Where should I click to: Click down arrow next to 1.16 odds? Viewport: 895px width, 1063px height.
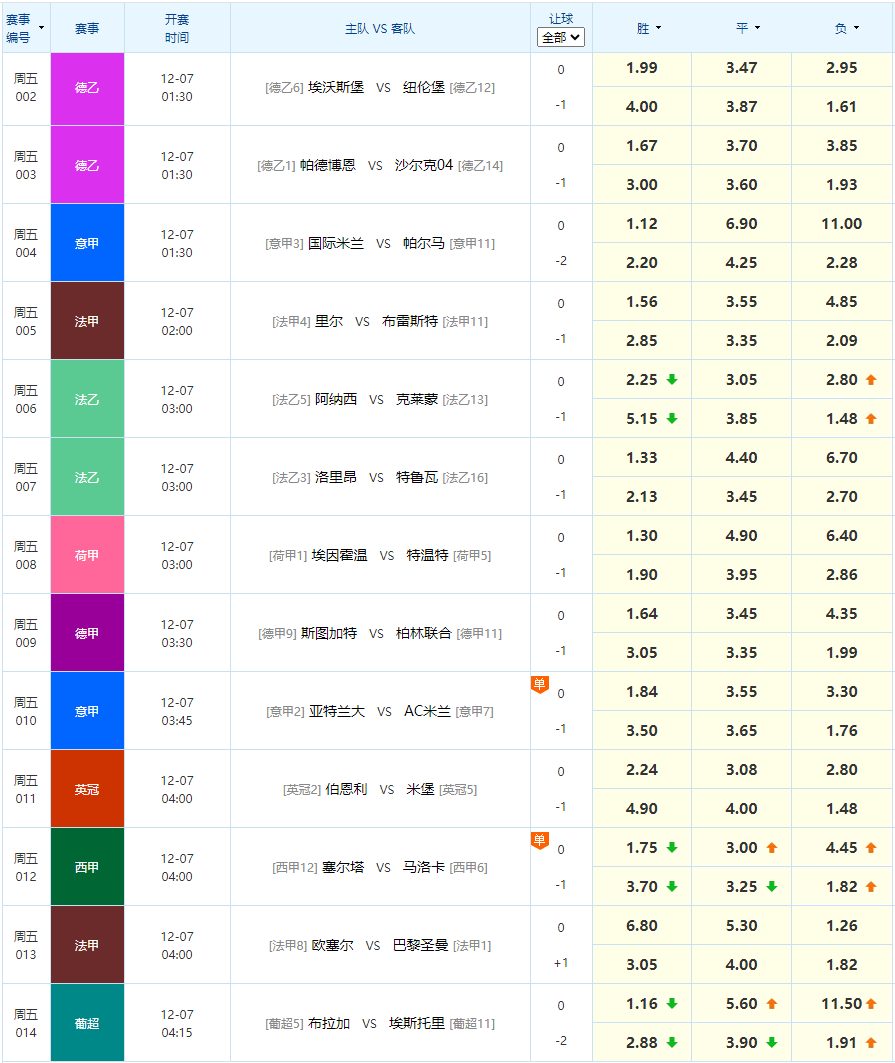tap(672, 1003)
